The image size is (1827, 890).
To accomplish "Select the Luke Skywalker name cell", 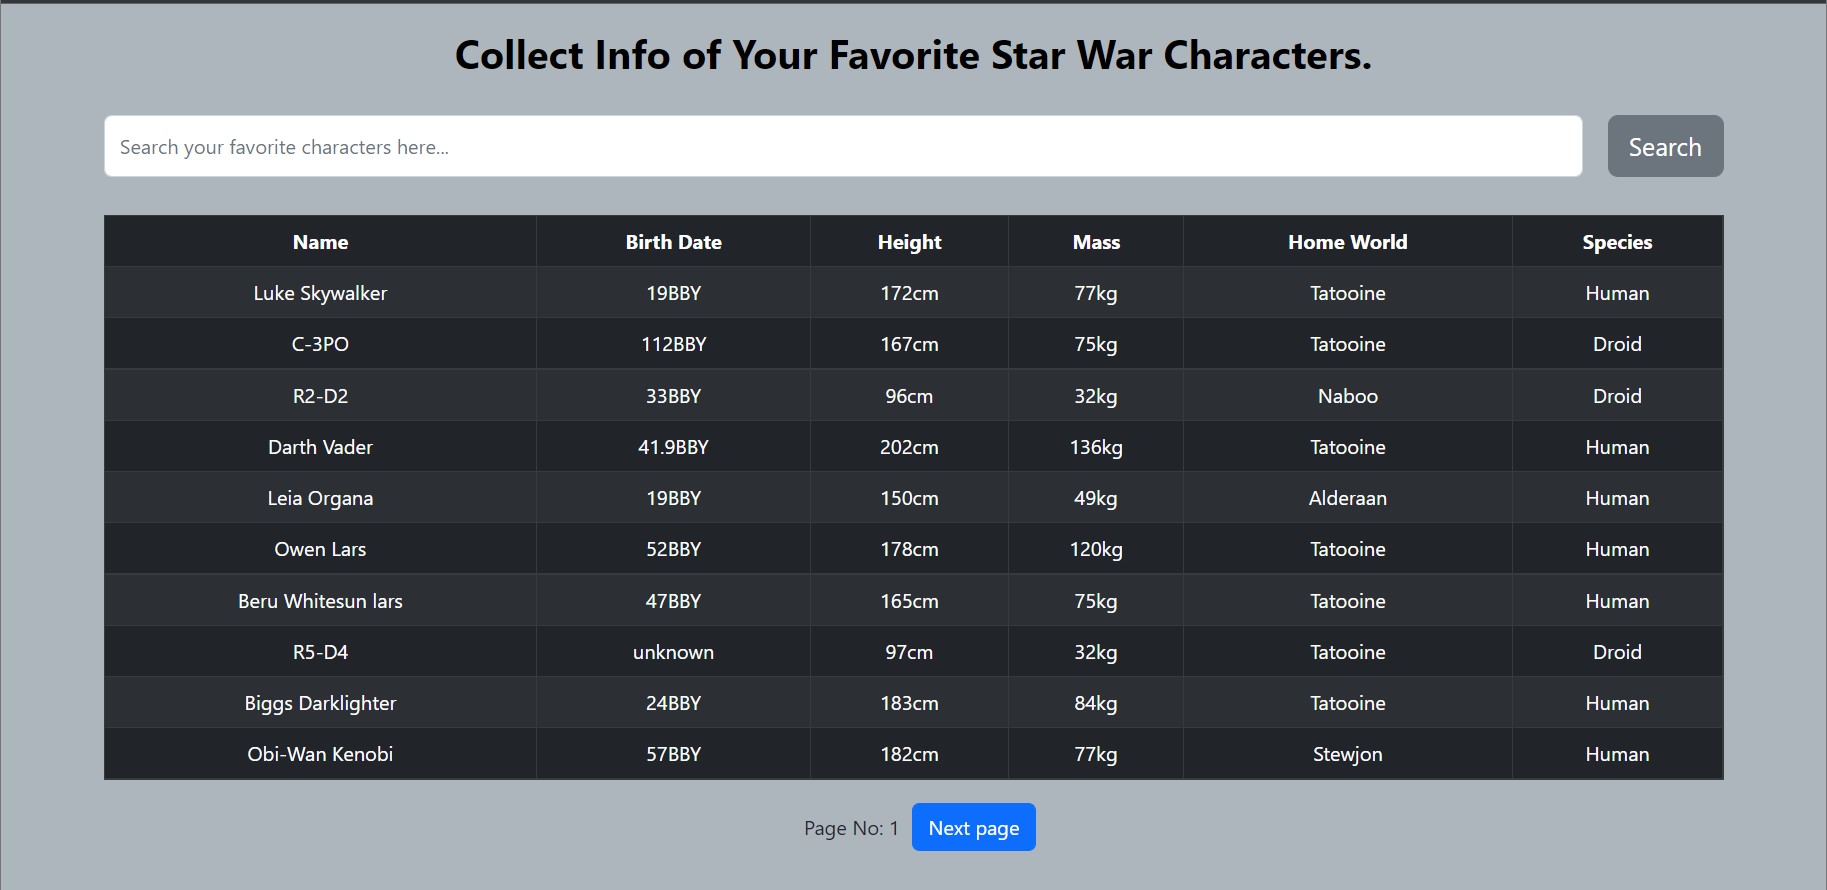I will (320, 293).
